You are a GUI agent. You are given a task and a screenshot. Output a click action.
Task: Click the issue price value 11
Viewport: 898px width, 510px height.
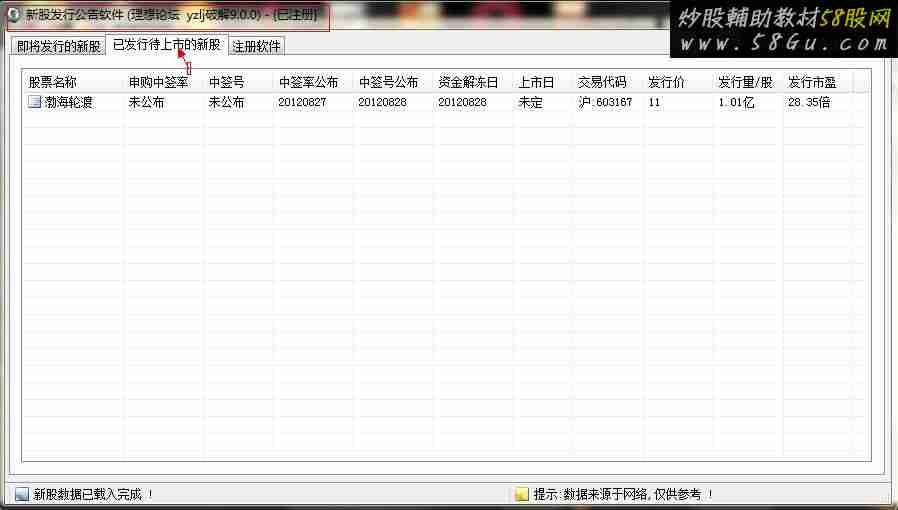654,102
